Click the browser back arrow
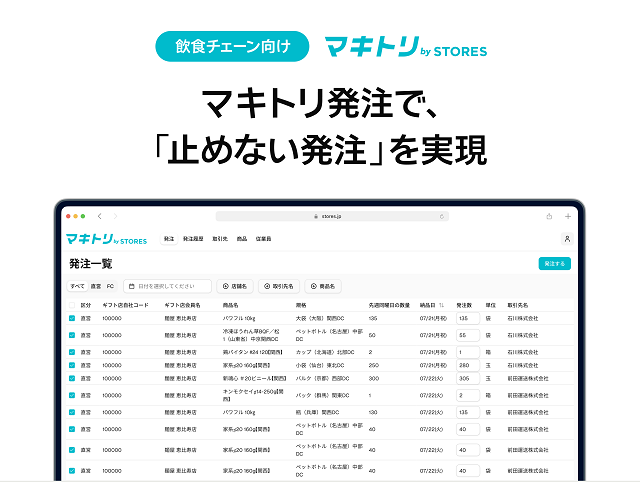This screenshot has width=640, height=482. (100, 216)
